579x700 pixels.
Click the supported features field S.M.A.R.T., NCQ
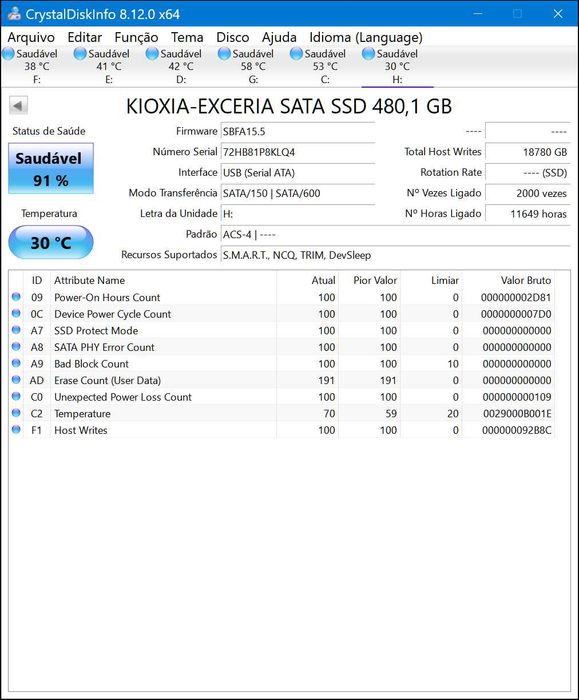click(396, 255)
